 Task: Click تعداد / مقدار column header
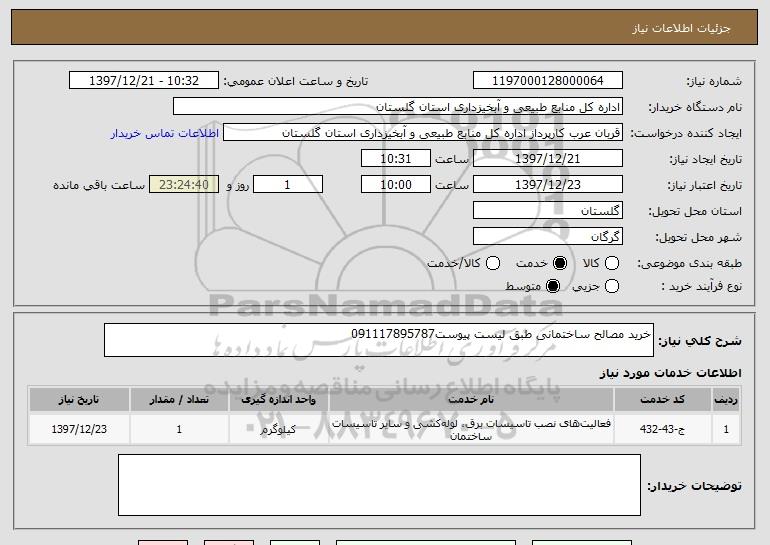coord(179,400)
